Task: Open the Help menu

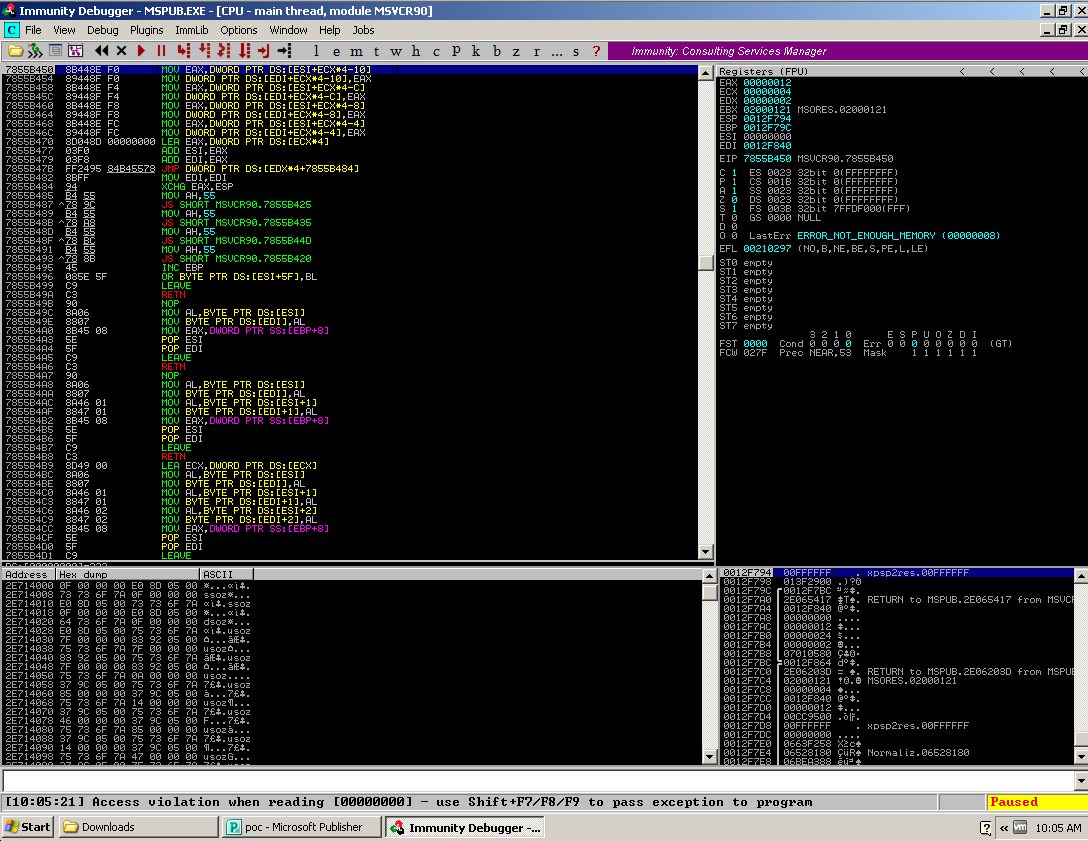Action: click(330, 30)
